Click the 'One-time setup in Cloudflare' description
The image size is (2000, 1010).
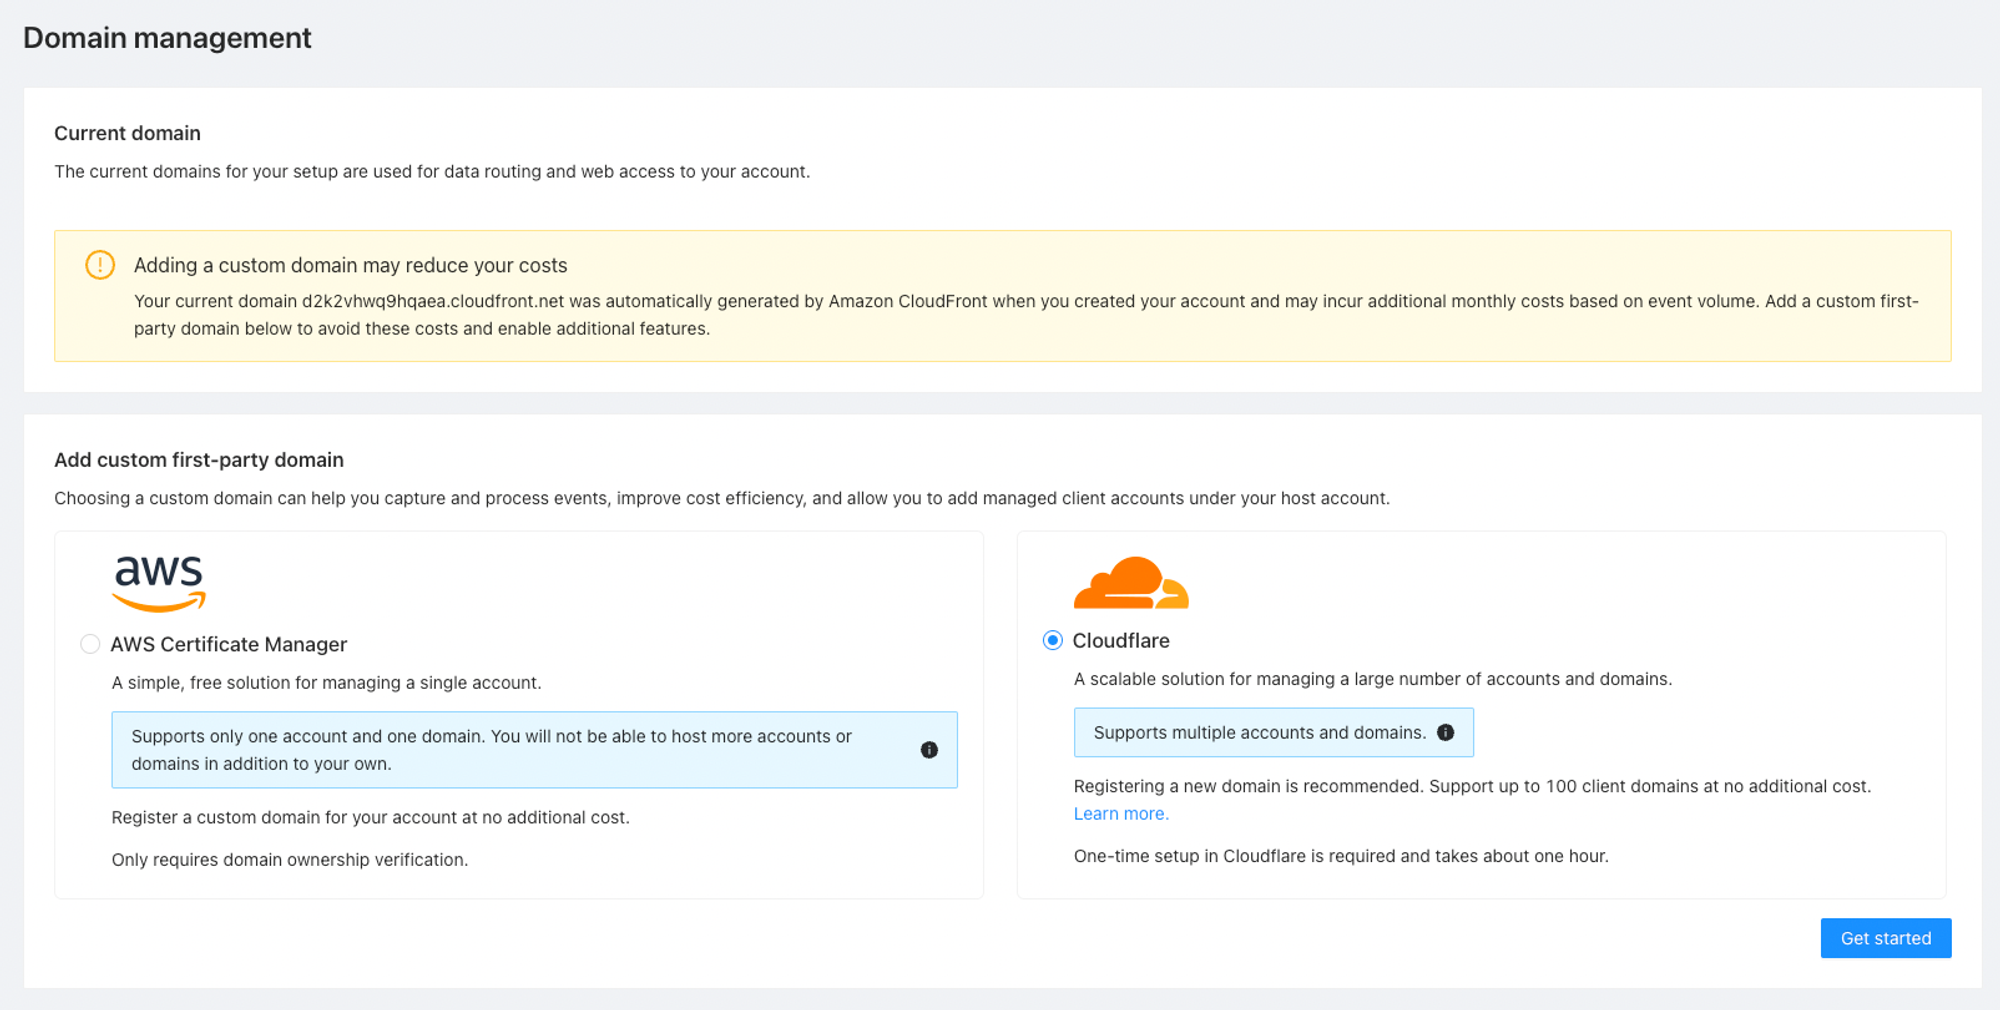pyautogui.click(x=1340, y=856)
